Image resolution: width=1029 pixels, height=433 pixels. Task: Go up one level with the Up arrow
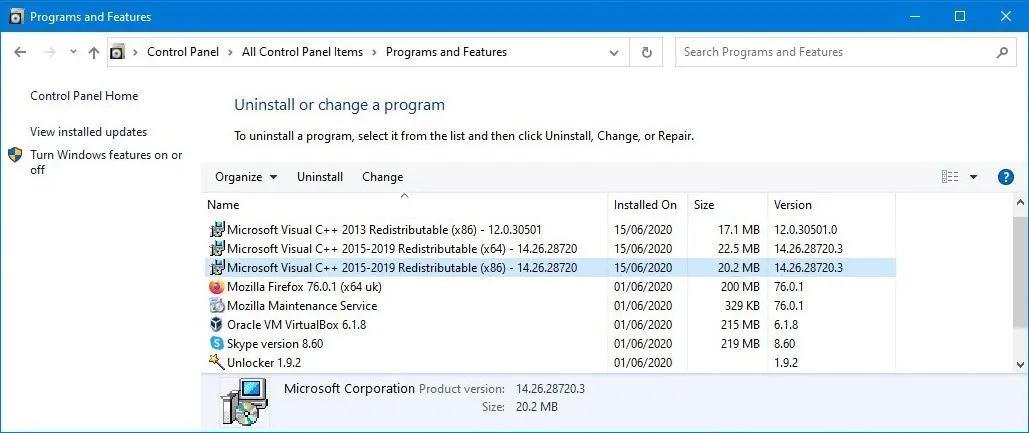click(94, 52)
